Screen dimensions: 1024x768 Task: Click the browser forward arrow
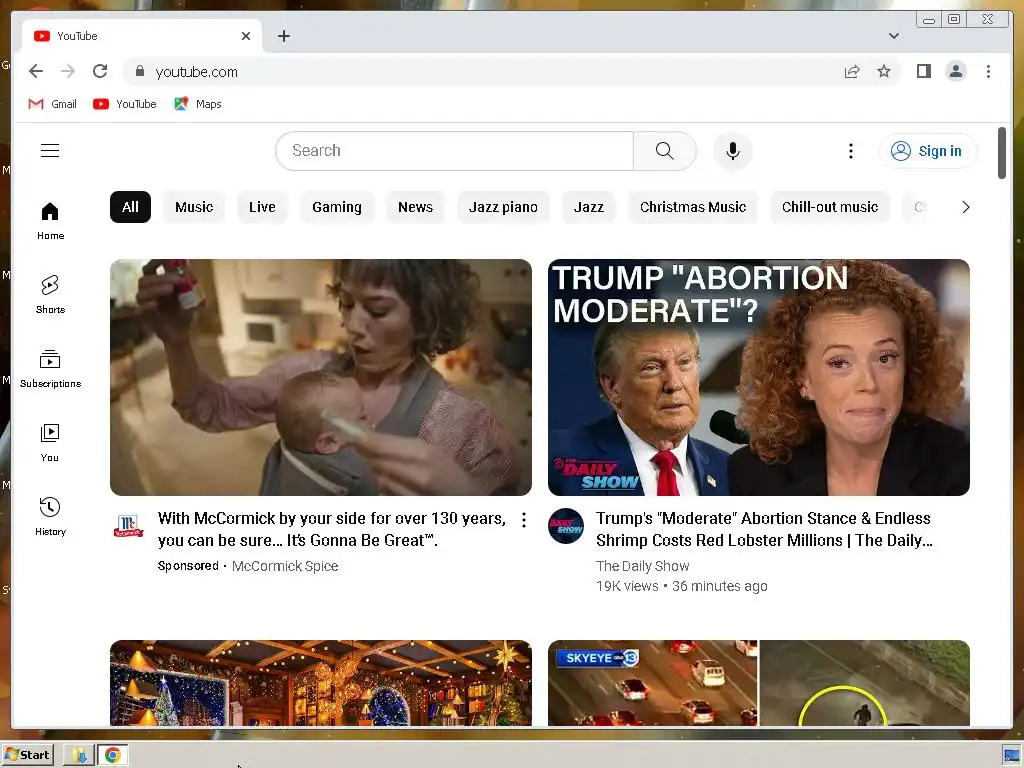click(x=68, y=71)
